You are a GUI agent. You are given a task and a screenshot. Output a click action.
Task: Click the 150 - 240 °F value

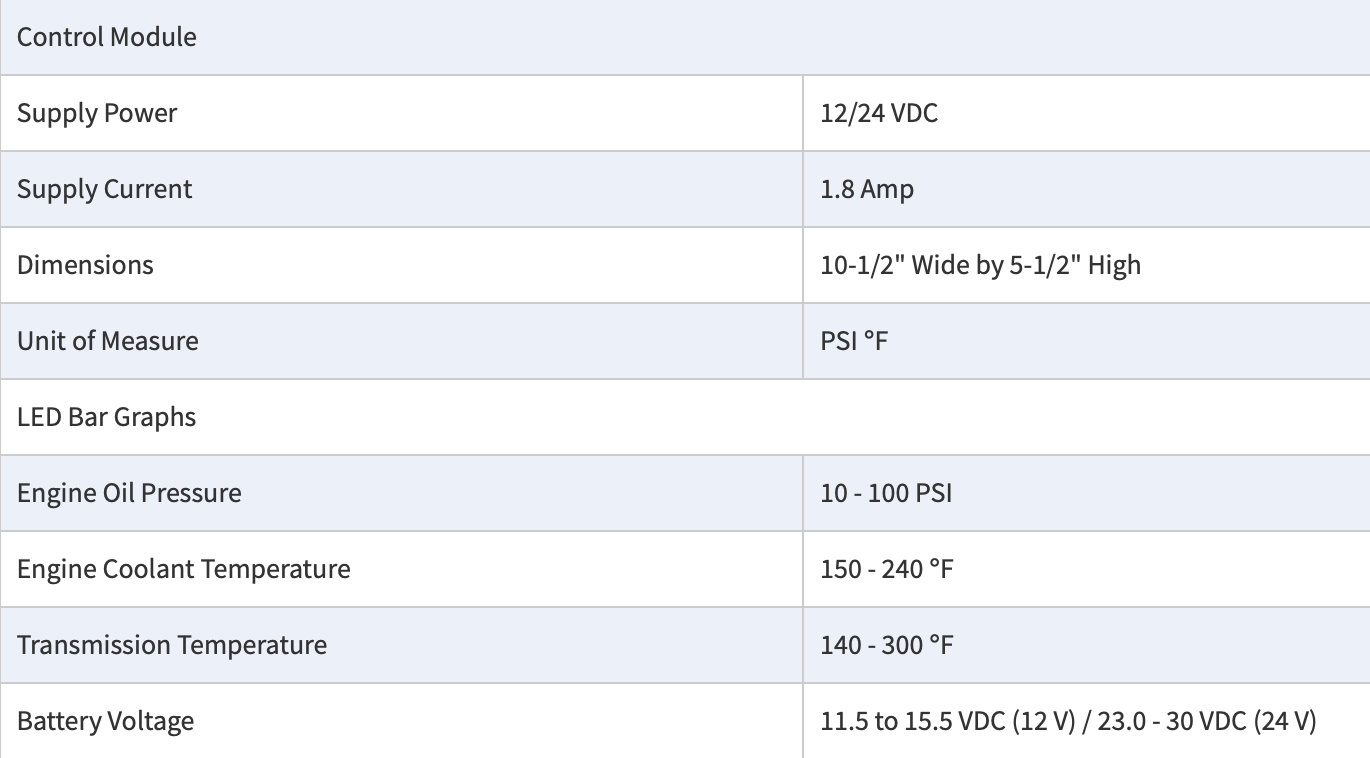click(x=887, y=569)
